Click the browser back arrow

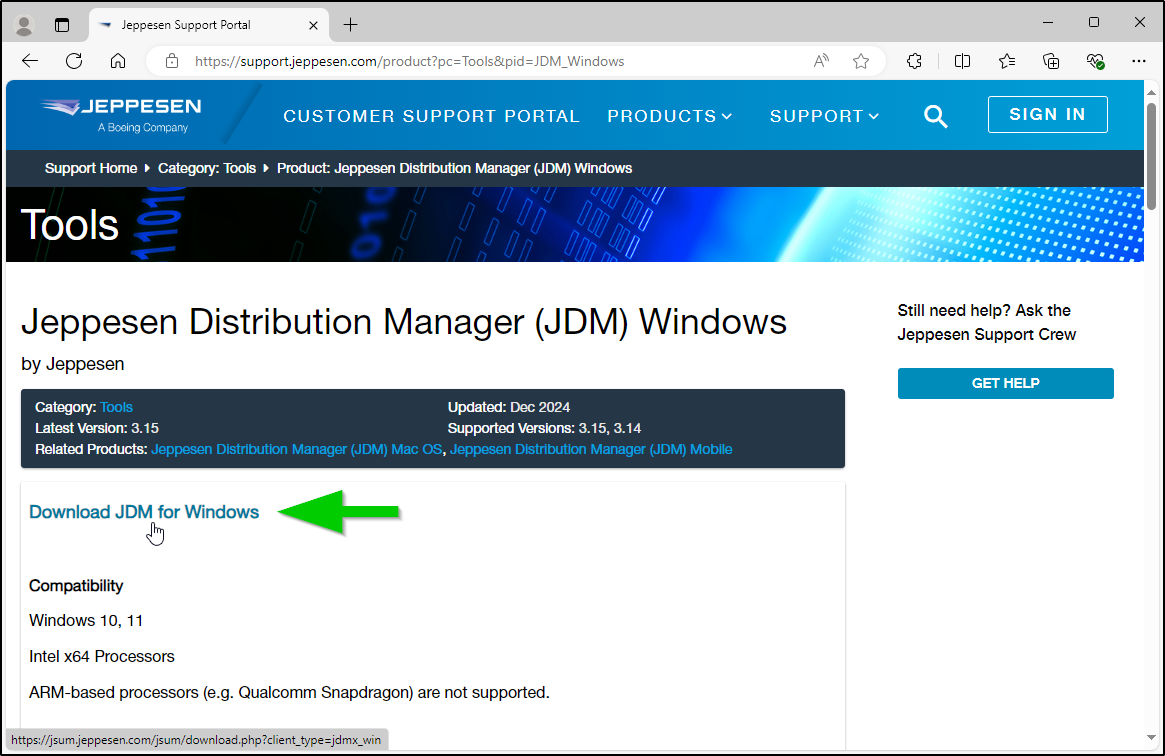pos(30,61)
